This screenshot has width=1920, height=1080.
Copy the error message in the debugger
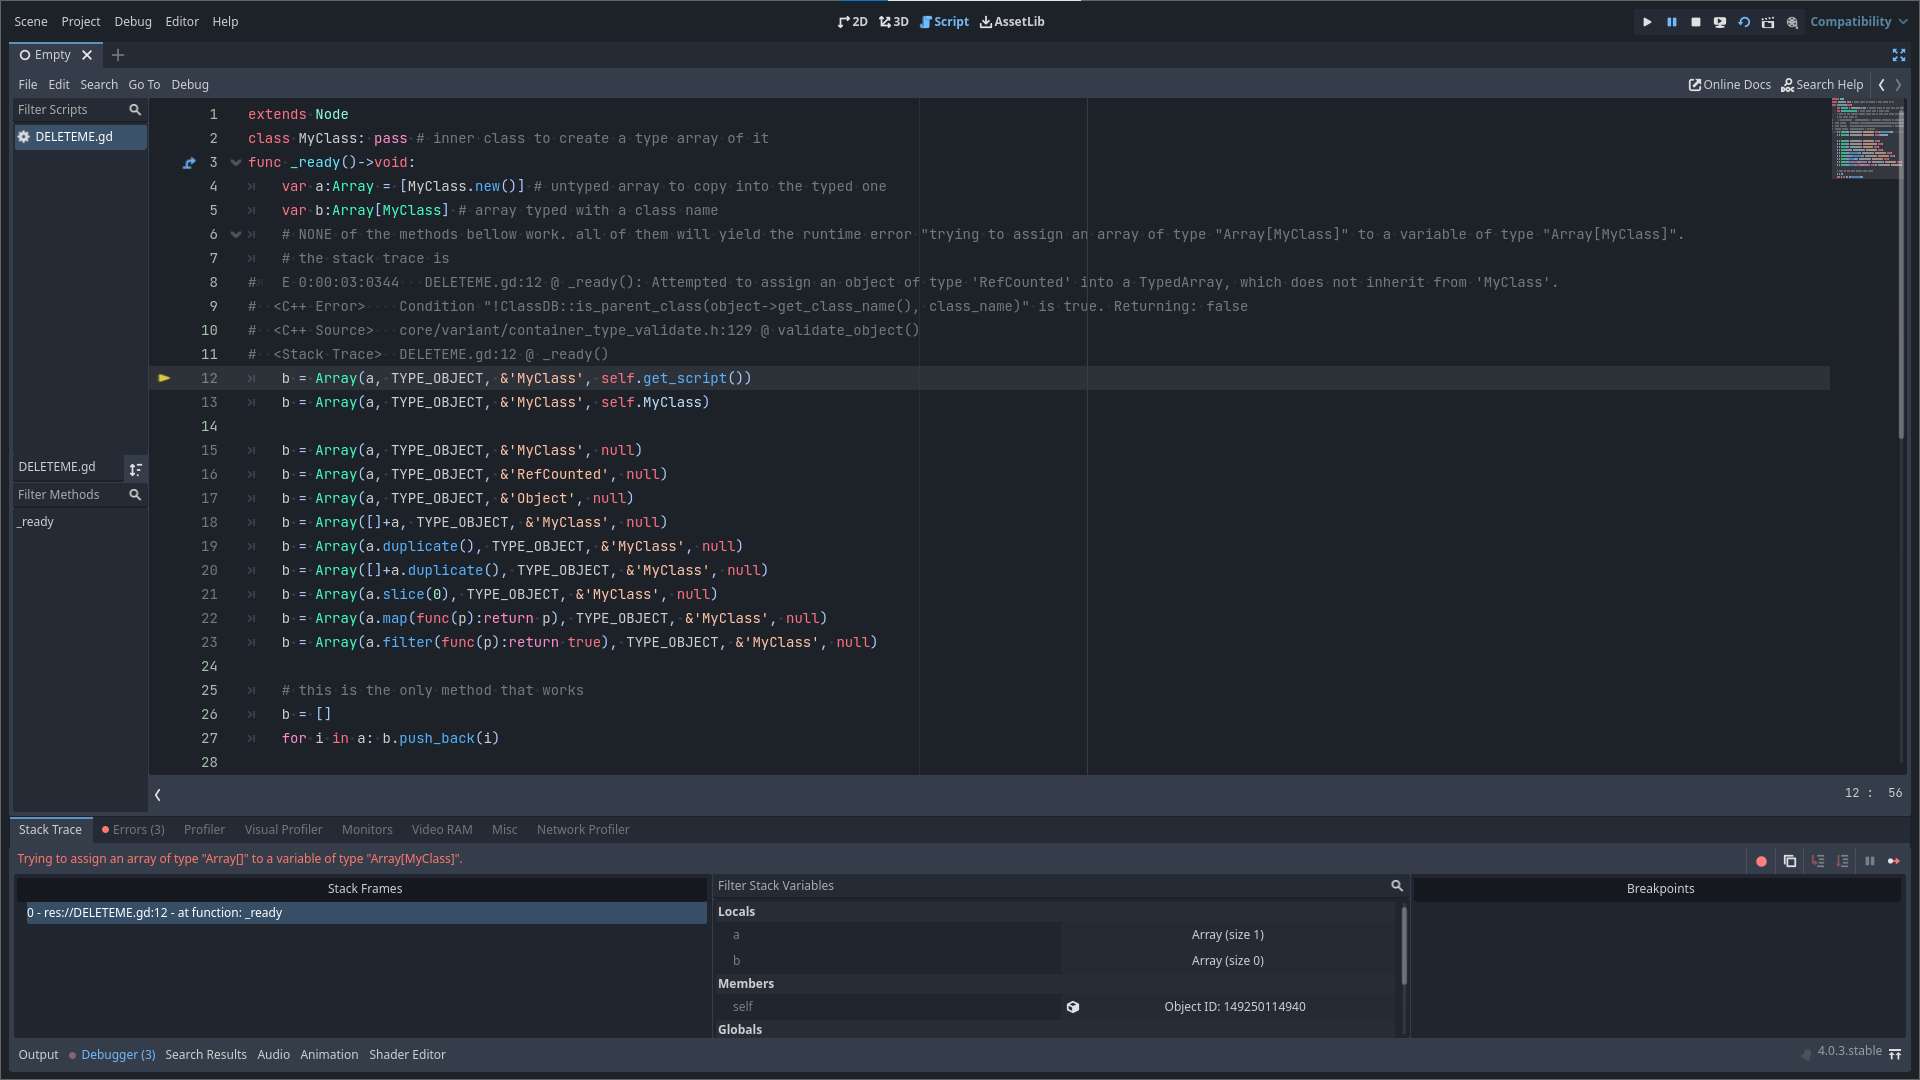click(1790, 861)
